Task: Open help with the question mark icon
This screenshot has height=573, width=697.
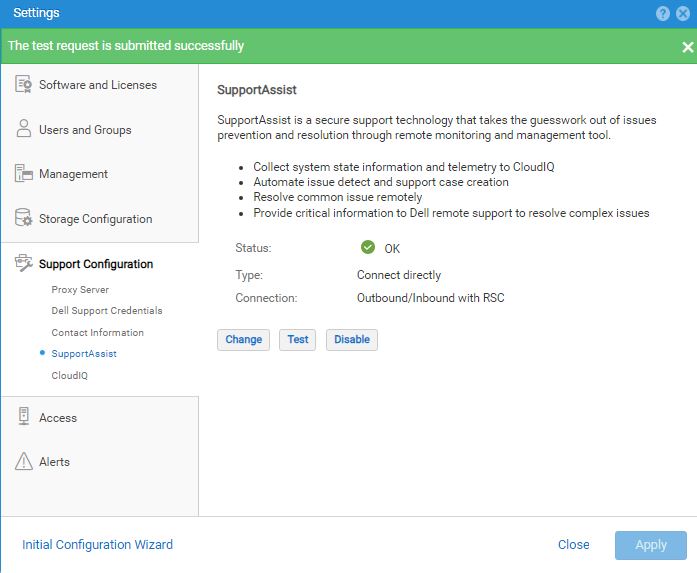Action: tap(663, 13)
